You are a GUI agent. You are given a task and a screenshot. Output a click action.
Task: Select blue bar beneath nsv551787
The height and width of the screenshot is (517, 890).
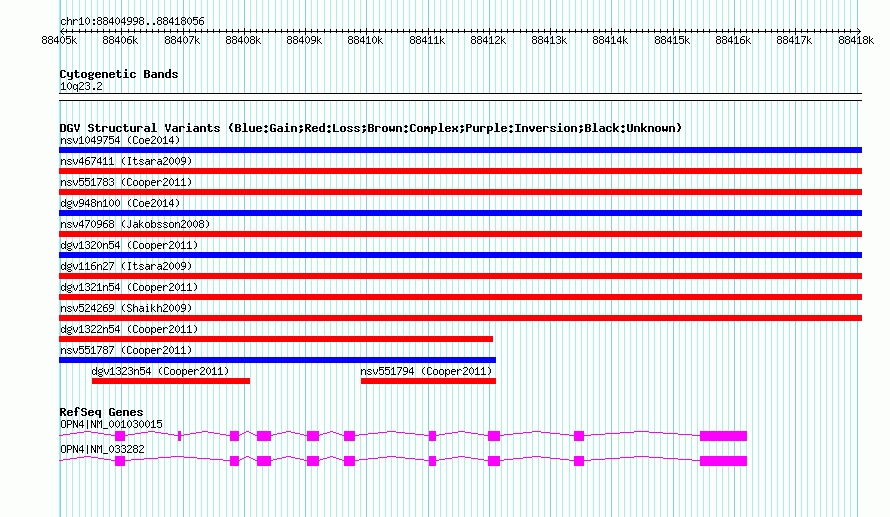[x=278, y=360]
